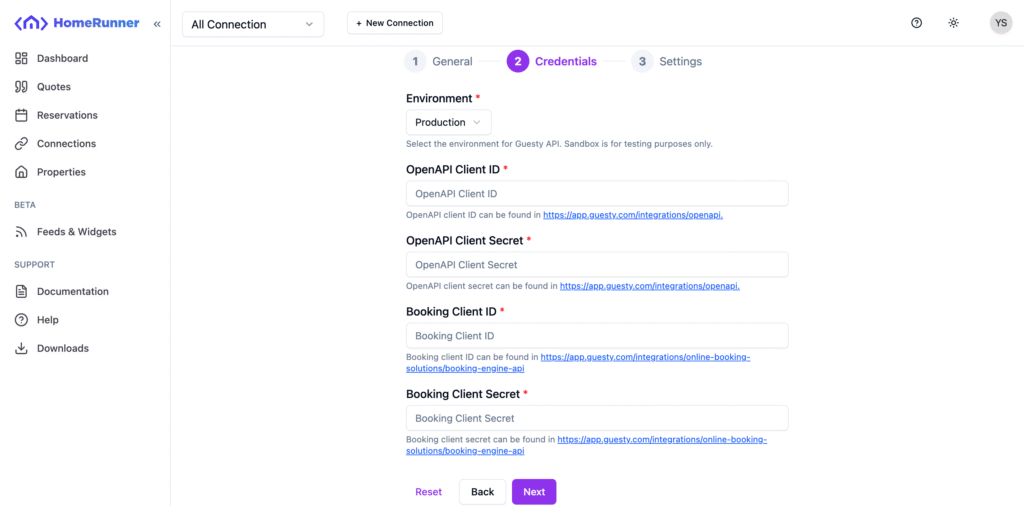Toggle light/dark theme sun icon
1024x506 pixels.
coord(954,23)
